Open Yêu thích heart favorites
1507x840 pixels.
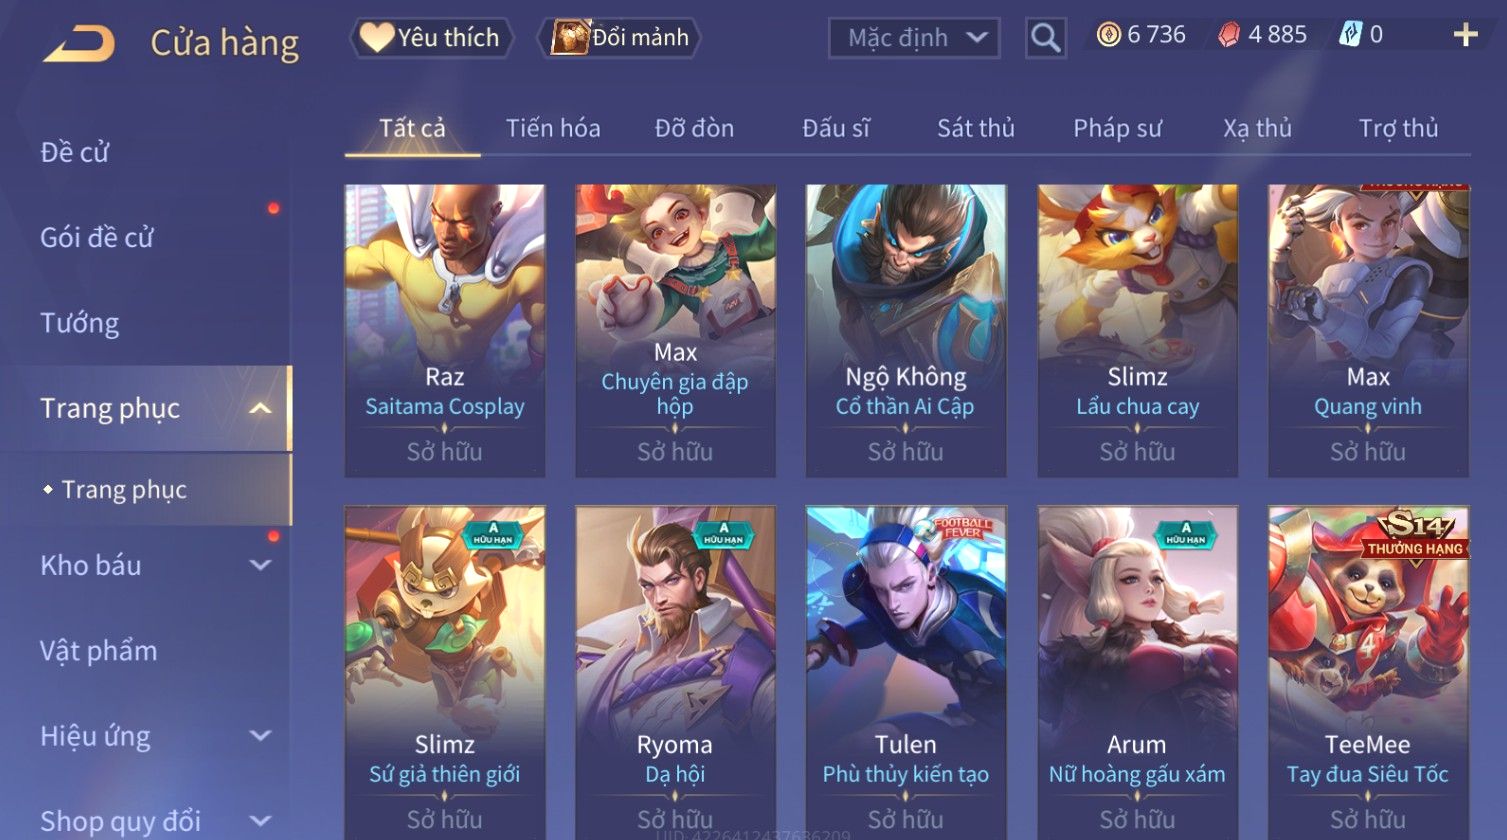tap(430, 38)
